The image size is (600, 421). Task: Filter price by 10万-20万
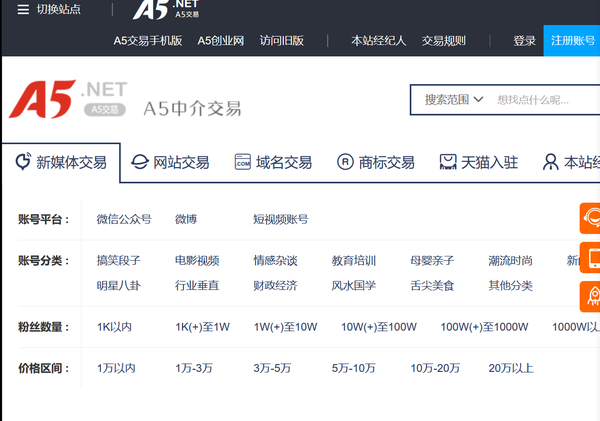point(435,368)
